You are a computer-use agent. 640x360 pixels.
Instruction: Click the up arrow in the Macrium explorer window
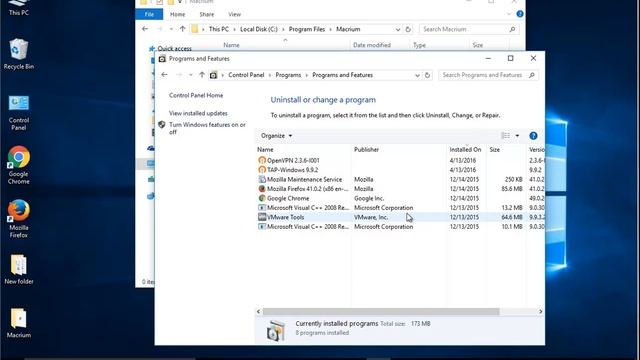[182, 29]
